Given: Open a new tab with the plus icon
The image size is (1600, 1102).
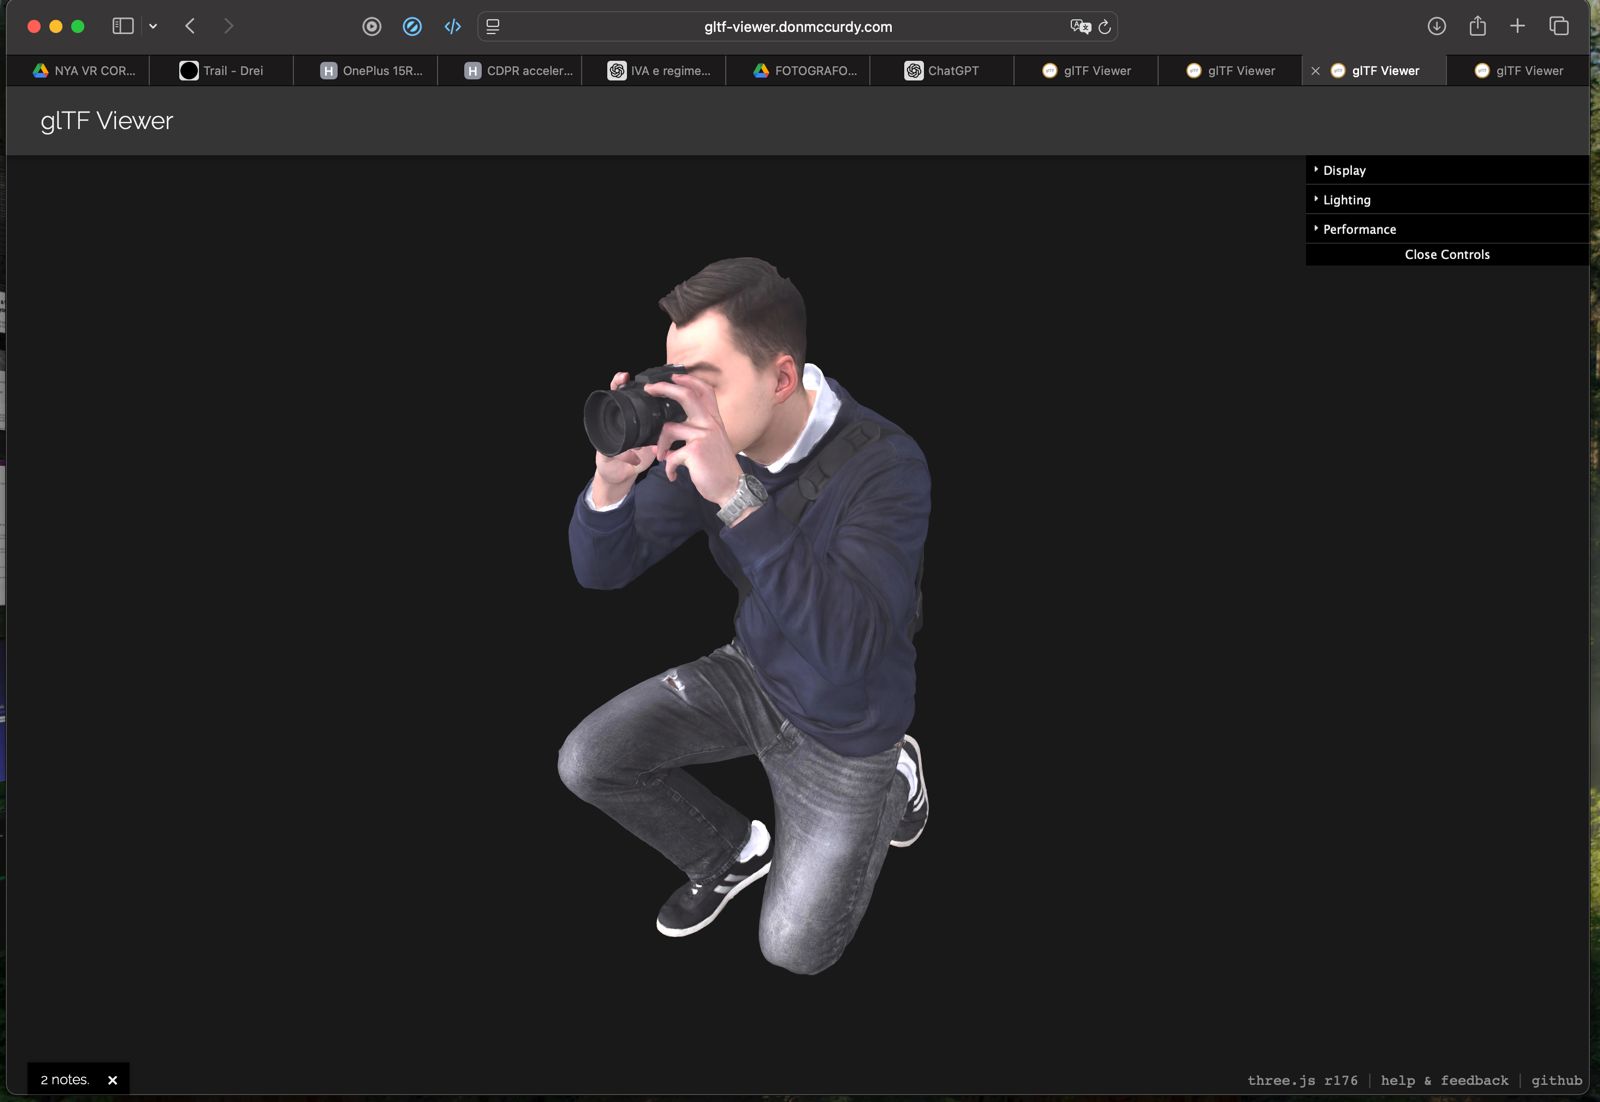Looking at the screenshot, I should coord(1517,26).
